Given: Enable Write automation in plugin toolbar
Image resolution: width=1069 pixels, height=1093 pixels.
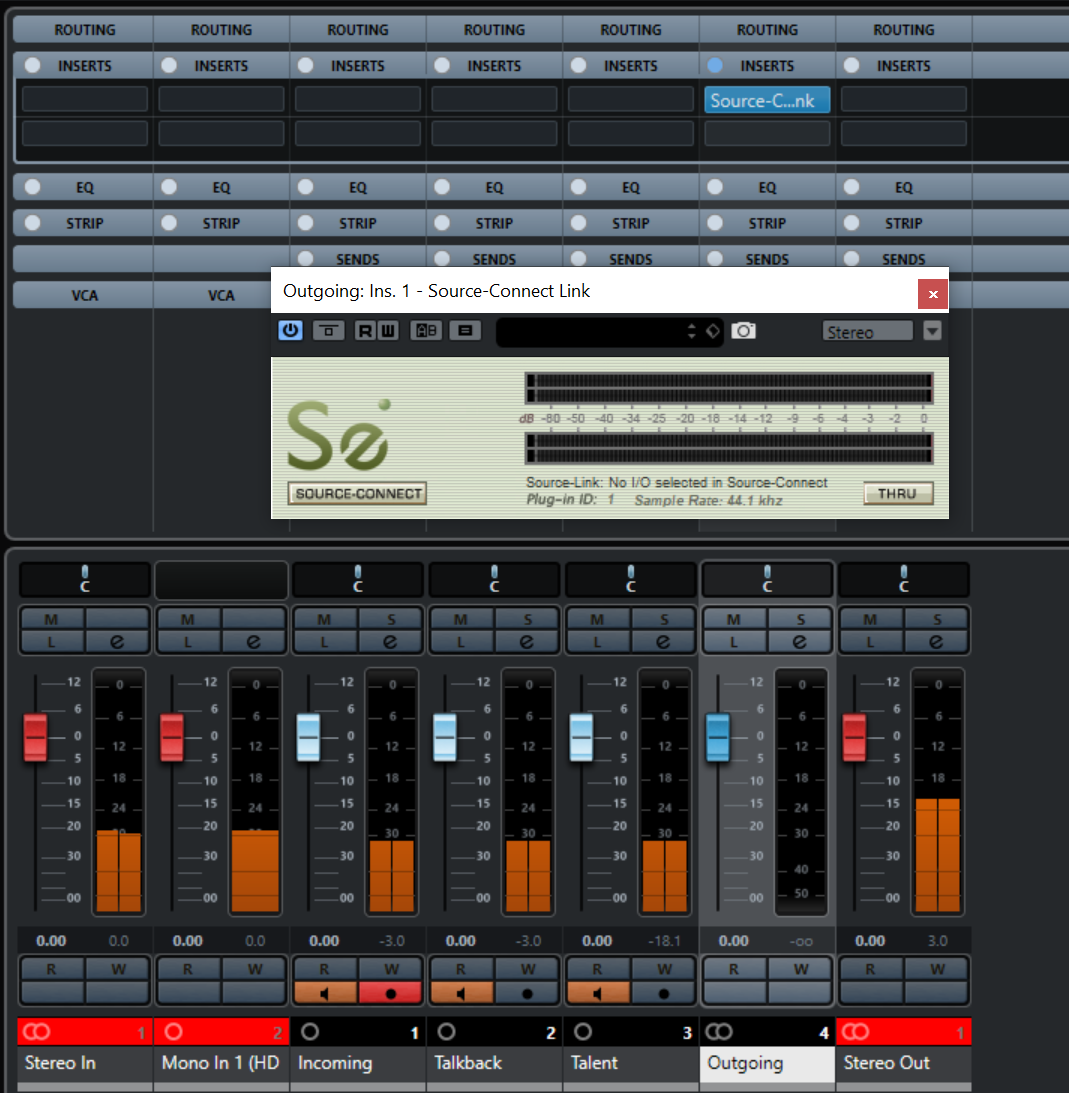Looking at the screenshot, I should pos(387,331).
